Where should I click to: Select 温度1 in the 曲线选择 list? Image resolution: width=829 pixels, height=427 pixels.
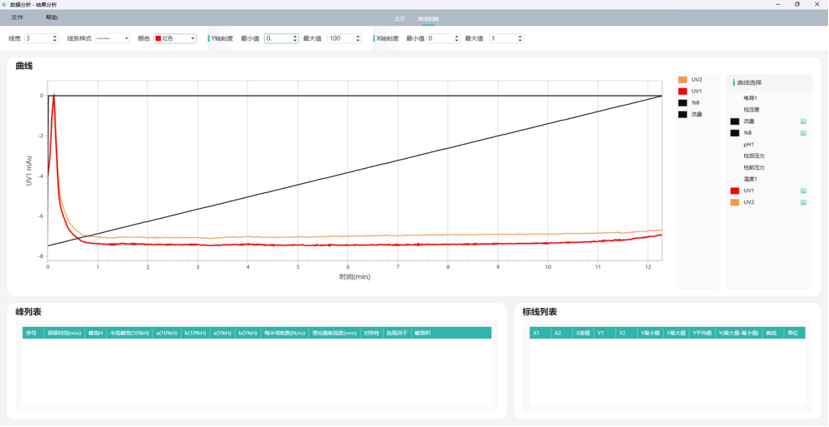click(x=750, y=179)
